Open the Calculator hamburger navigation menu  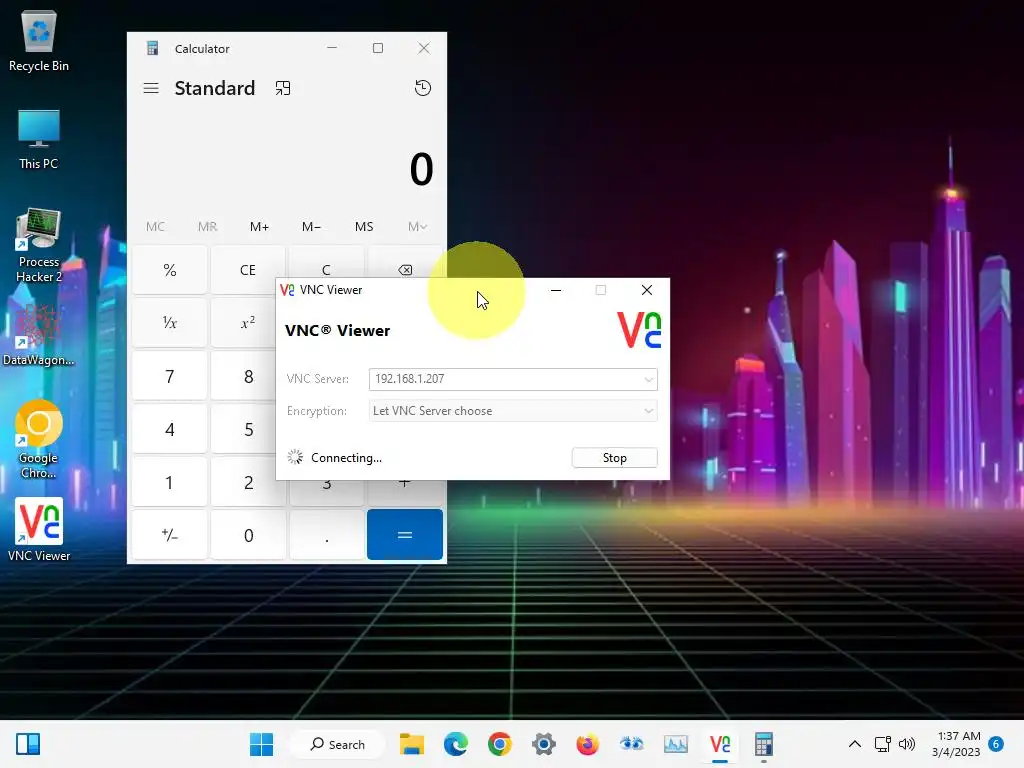[151, 88]
